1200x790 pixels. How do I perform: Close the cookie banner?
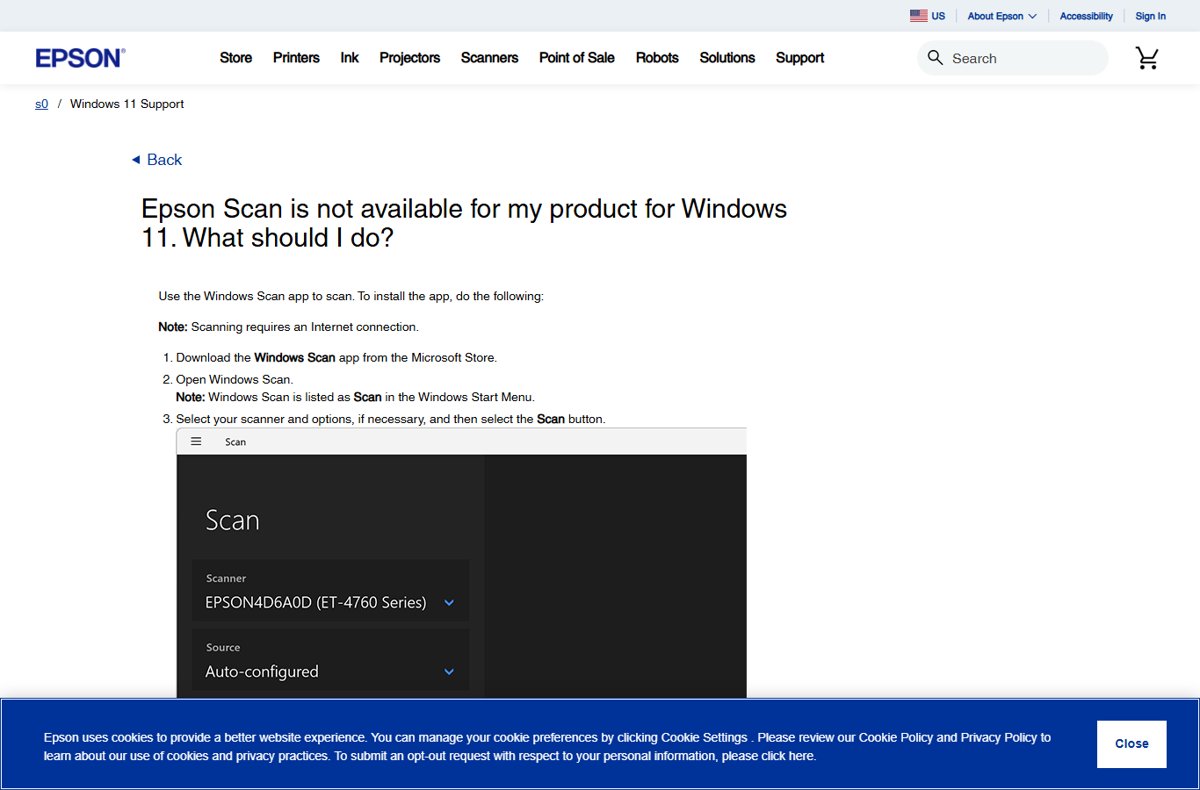(1132, 744)
